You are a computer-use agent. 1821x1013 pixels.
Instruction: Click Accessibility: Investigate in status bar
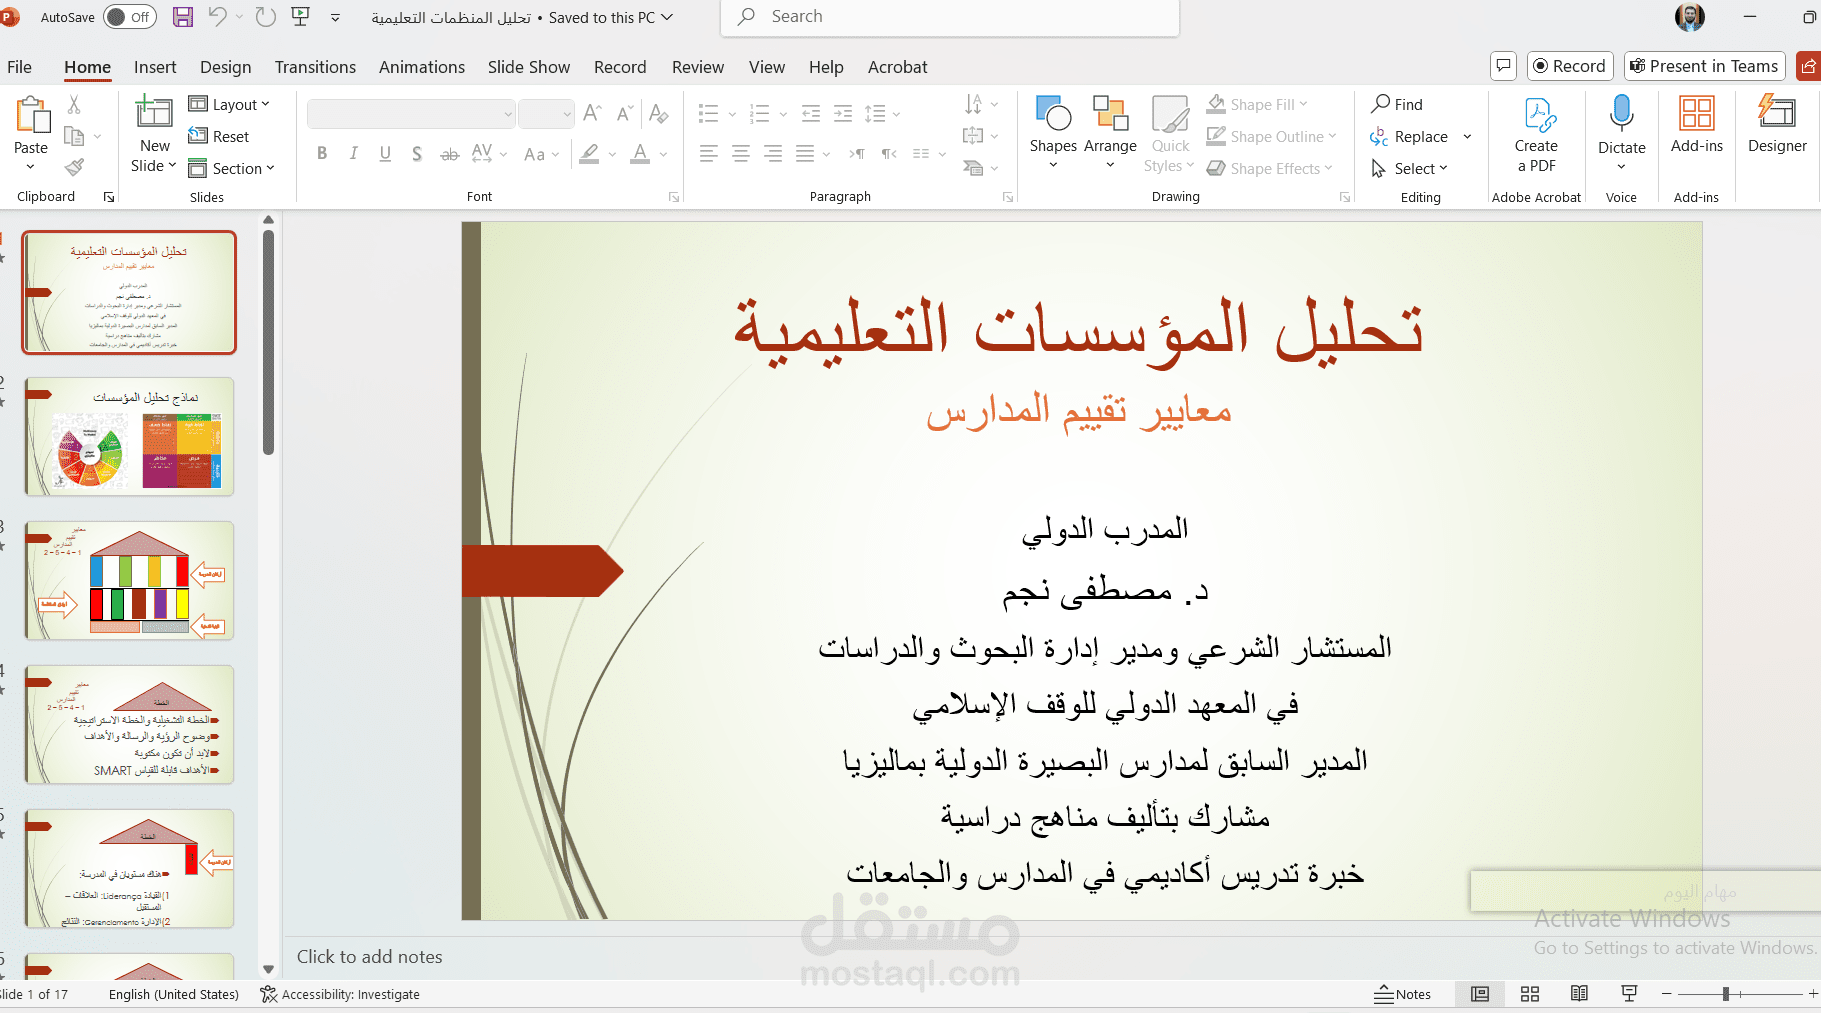click(x=340, y=994)
